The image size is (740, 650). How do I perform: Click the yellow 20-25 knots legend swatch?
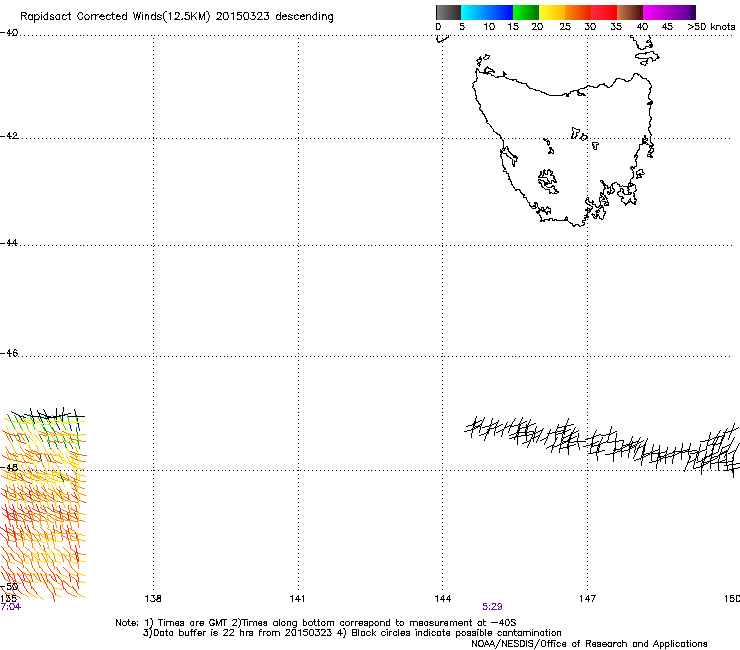click(552, 12)
